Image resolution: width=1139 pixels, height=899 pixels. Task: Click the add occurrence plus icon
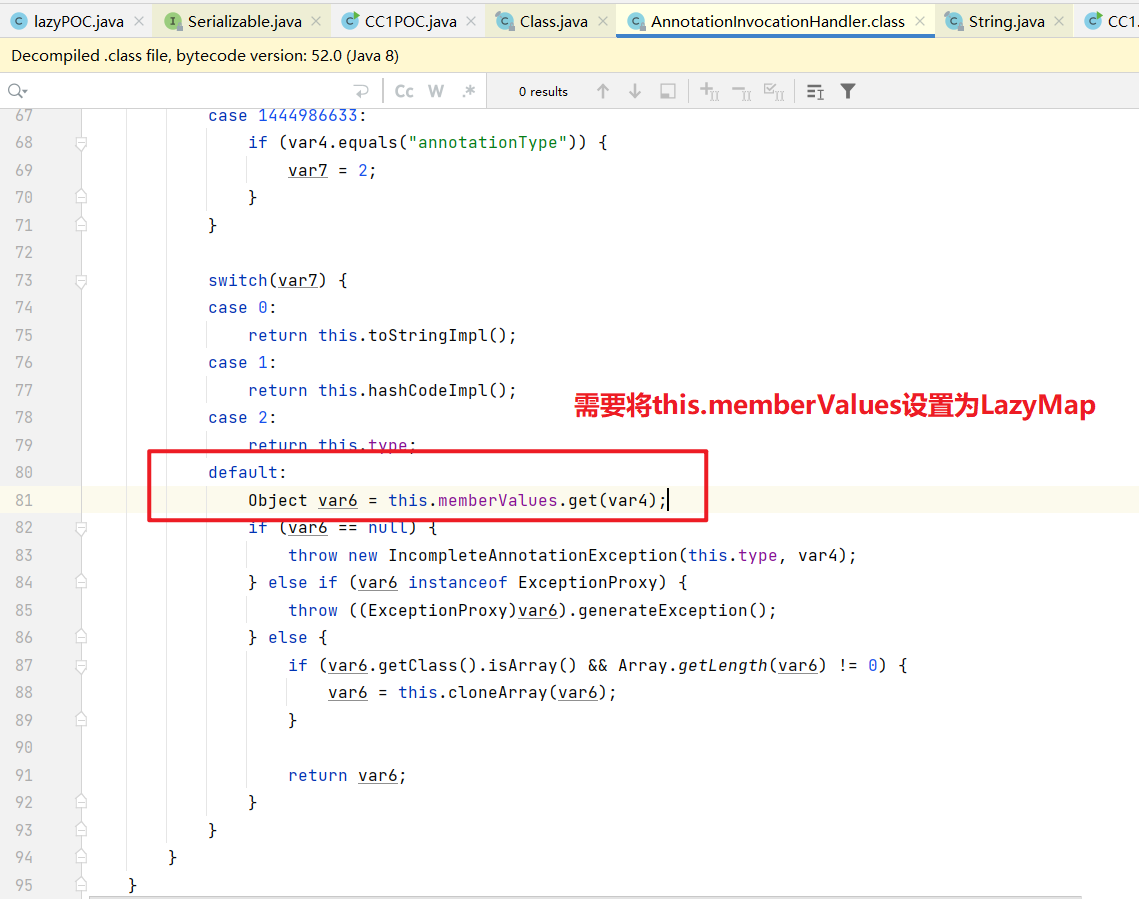pos(710,91)
